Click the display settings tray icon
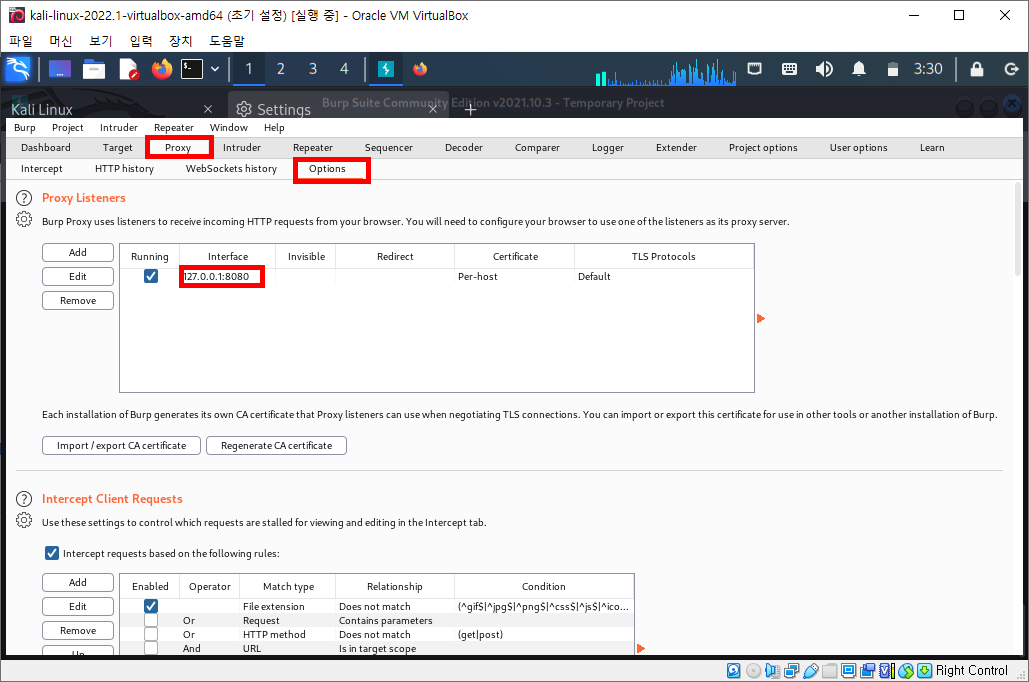 [x=755, y=68]
